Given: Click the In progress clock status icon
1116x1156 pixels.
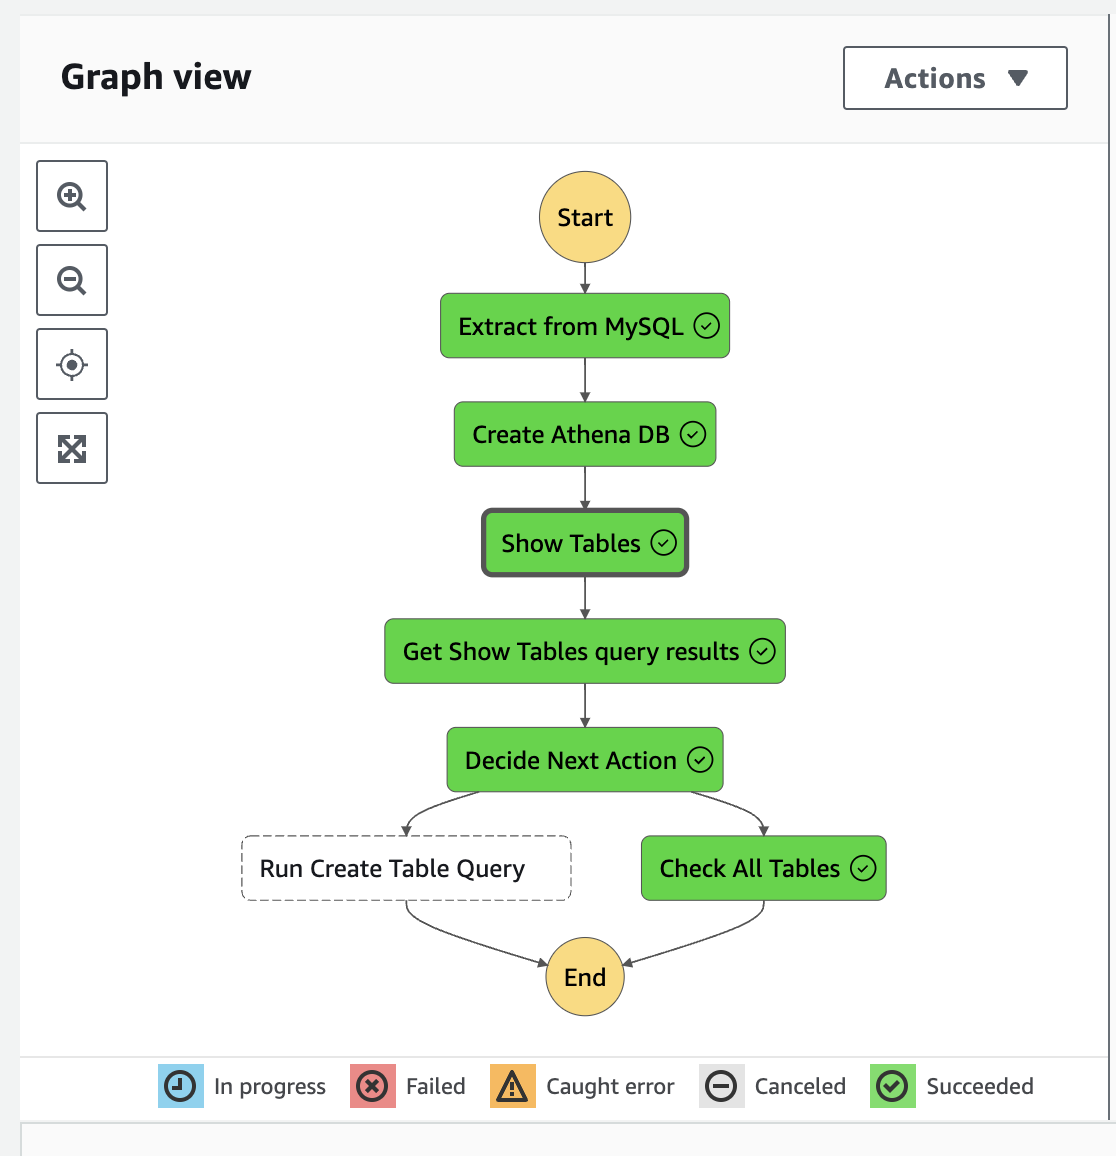Looking at the screenshot, I should [x=178, y=1086].
